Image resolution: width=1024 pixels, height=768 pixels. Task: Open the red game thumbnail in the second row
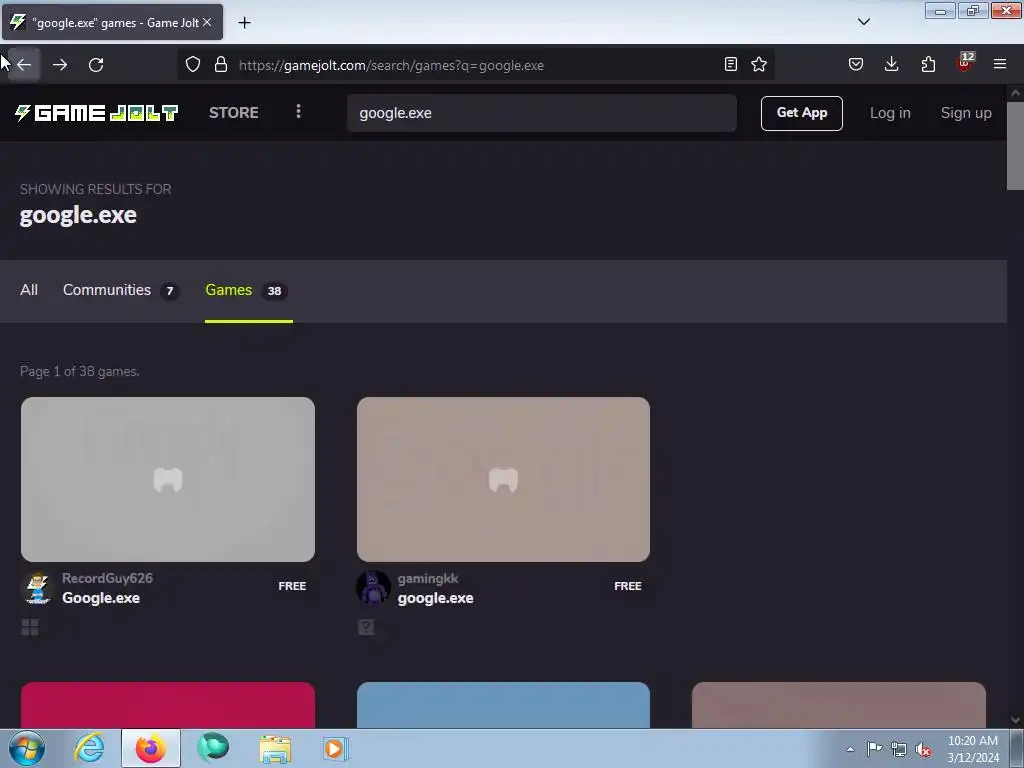pos(168,705)
